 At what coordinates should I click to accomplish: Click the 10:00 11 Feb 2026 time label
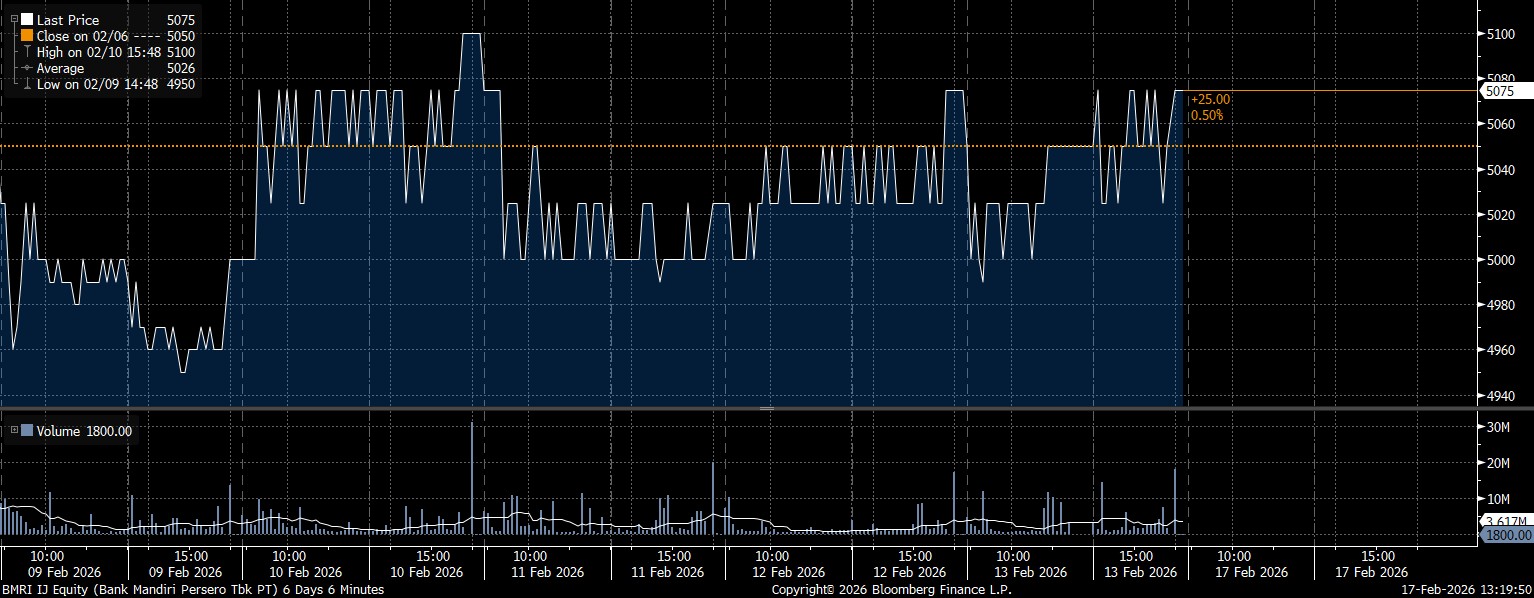(530, 563)
